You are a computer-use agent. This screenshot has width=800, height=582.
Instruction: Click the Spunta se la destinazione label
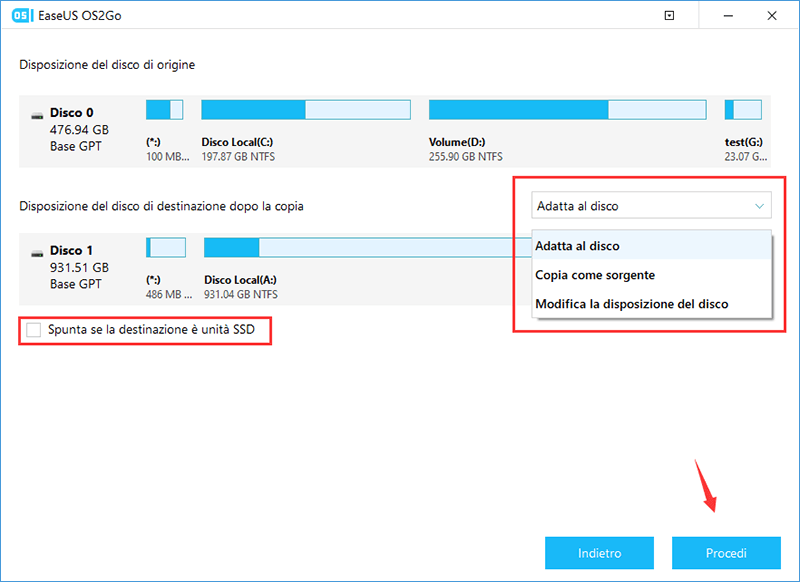[x=151, y=330]
